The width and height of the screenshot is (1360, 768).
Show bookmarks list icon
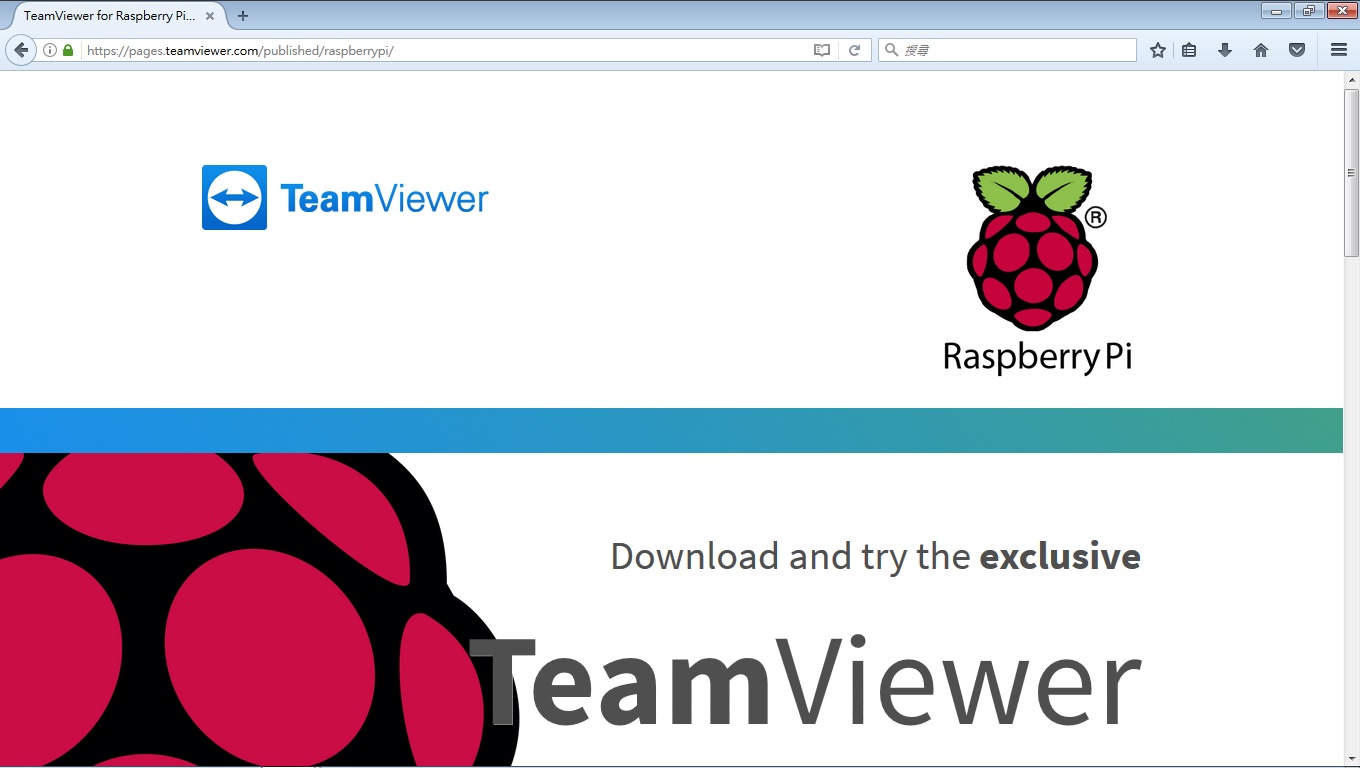point(1189,50)
